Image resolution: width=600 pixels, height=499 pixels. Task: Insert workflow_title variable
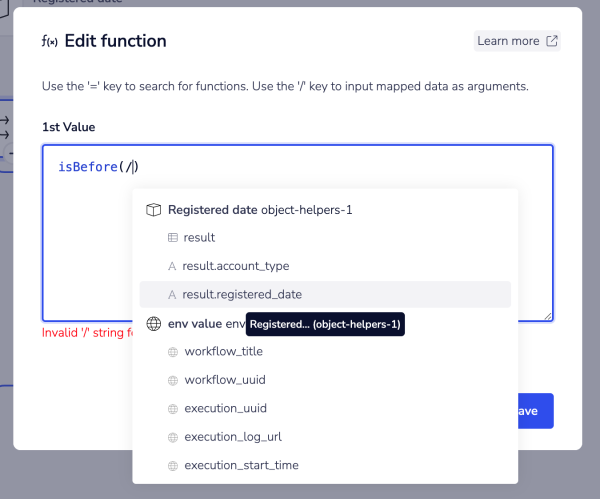click(223, 352)
